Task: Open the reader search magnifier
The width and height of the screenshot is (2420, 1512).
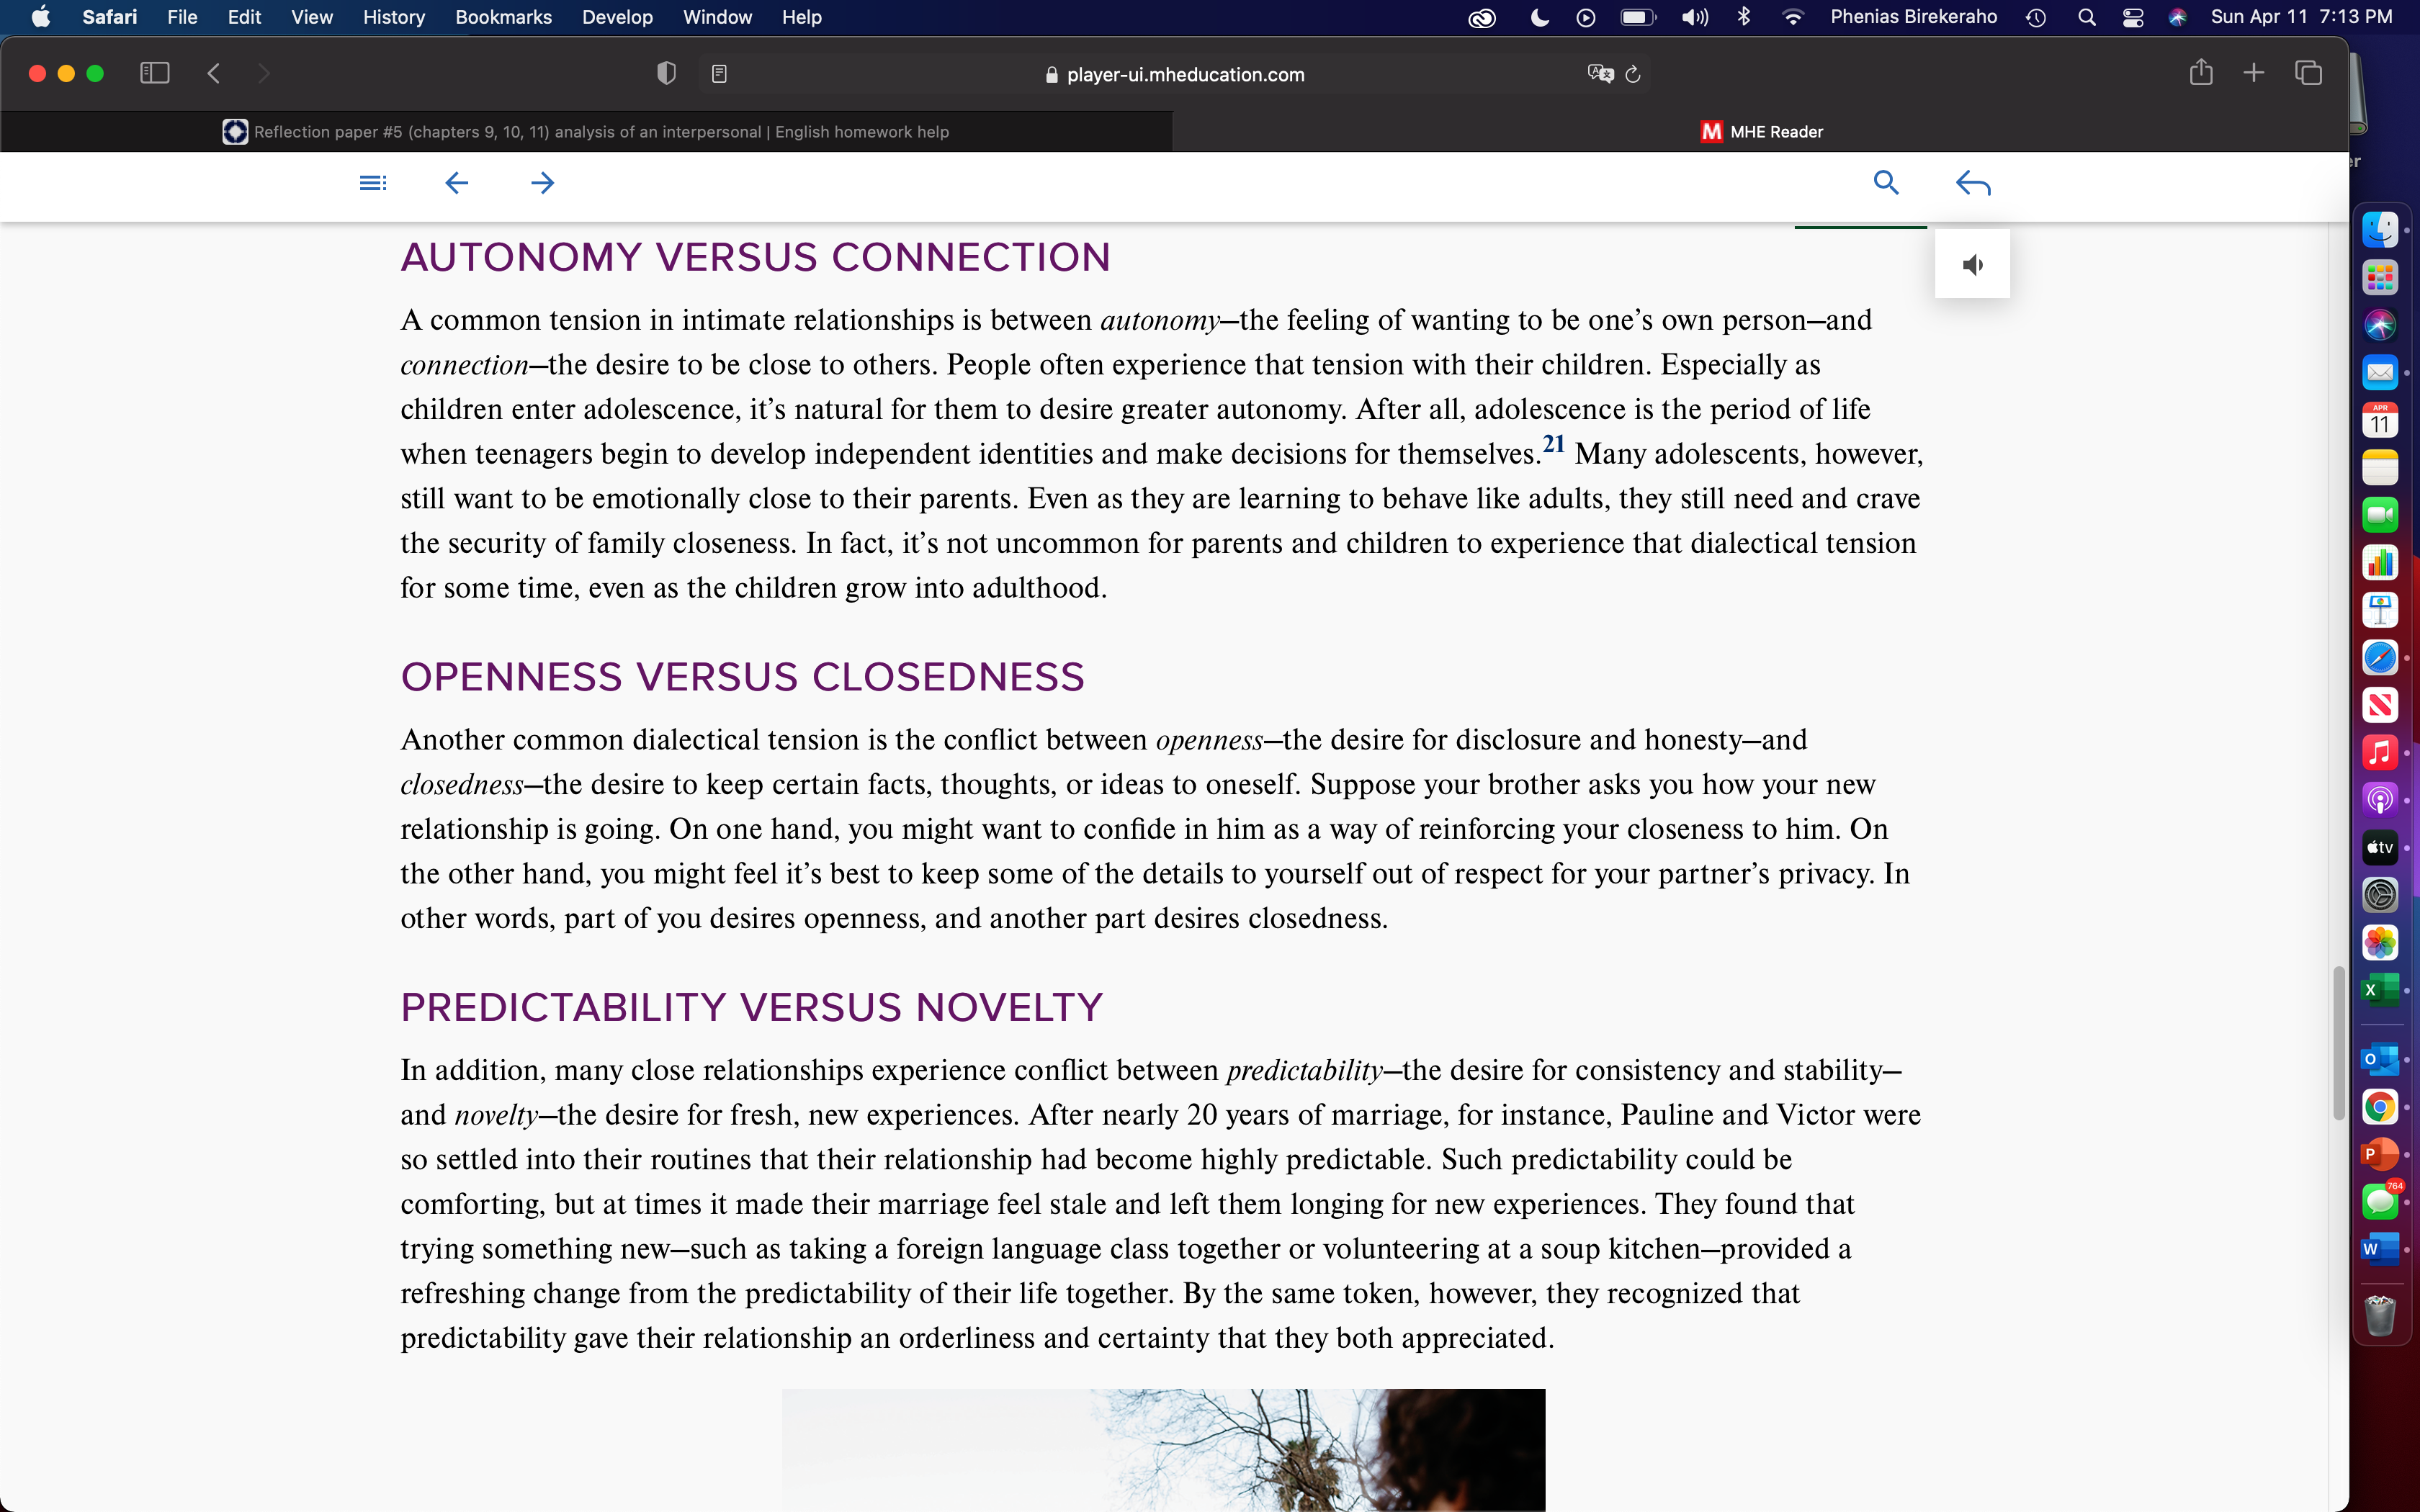Action: [x=1886, y=182]
